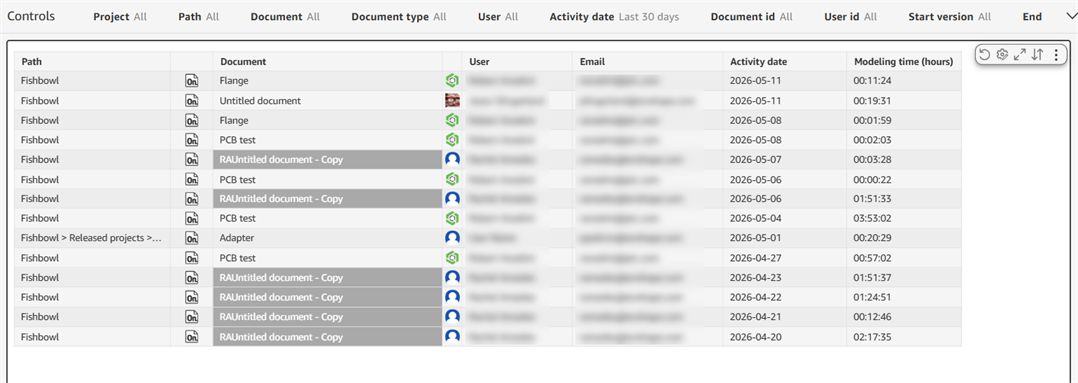Open the format visual gear icon
The width and height of the screenshot is (1078, 383).
(1002, 55)
